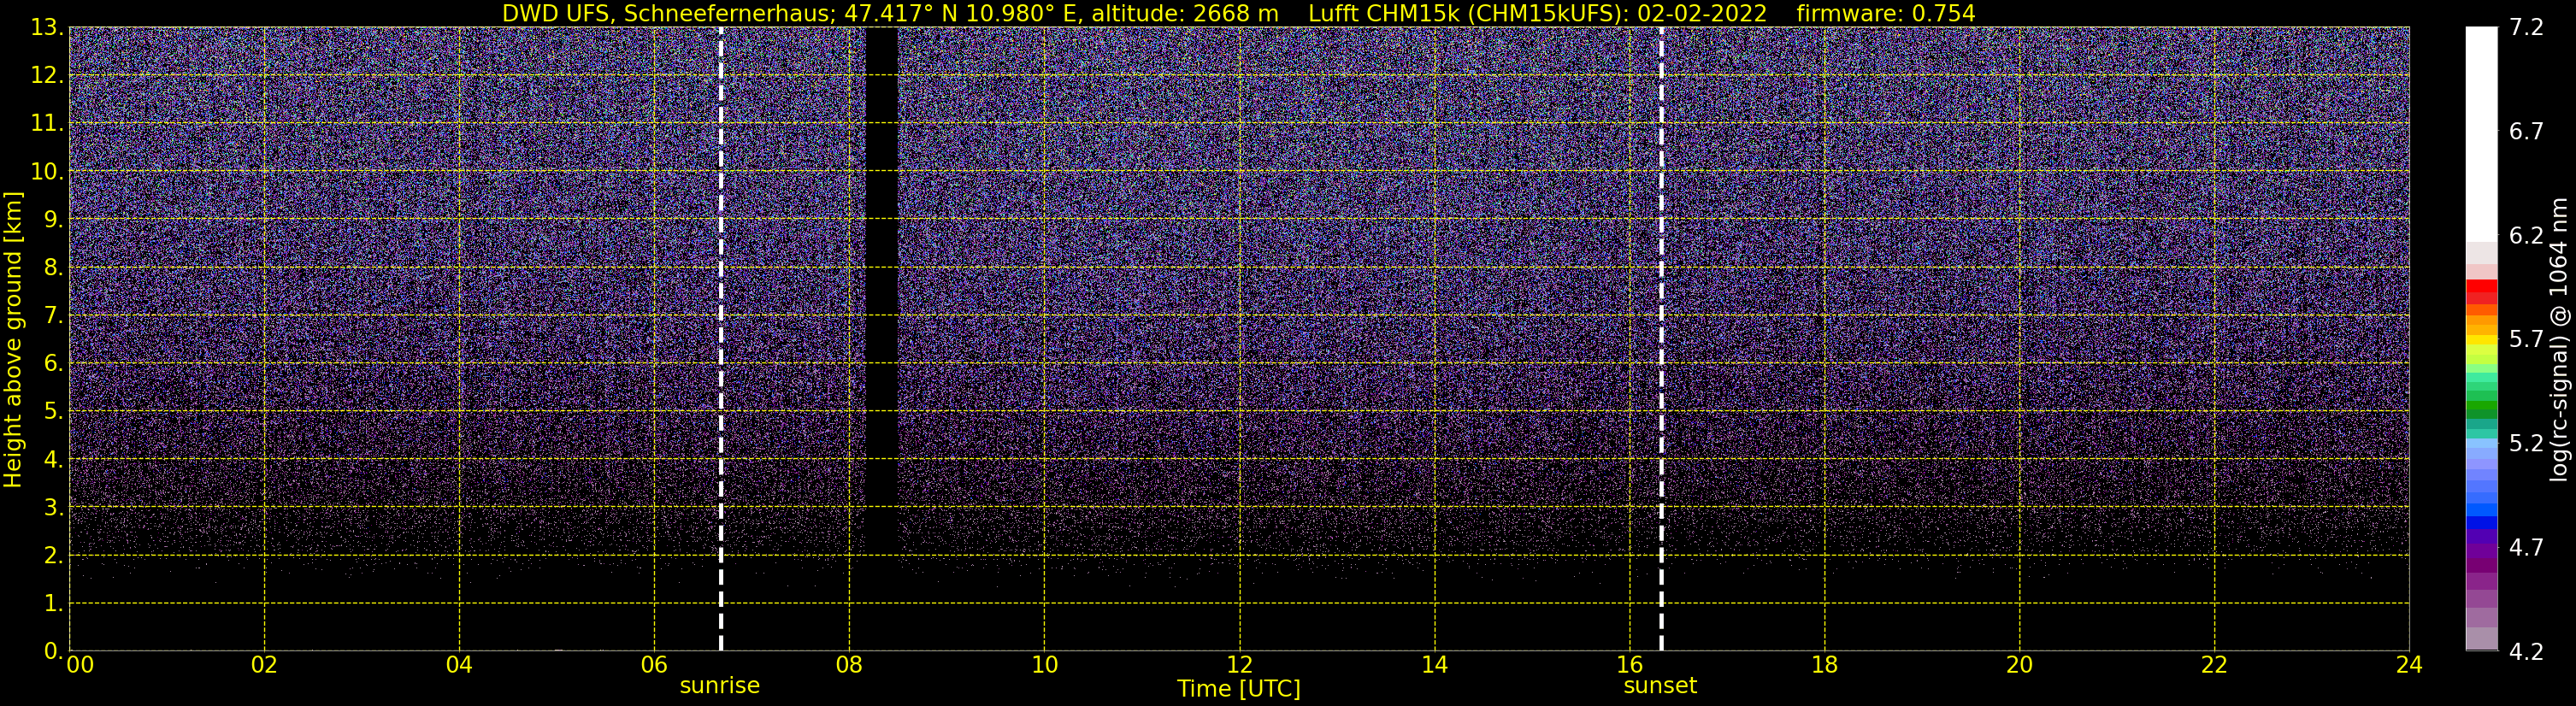Image resolution: width=2576 pixels, height=706 pixels.
Task: Click the white dashed sunset line
Action: [1661, 339]
